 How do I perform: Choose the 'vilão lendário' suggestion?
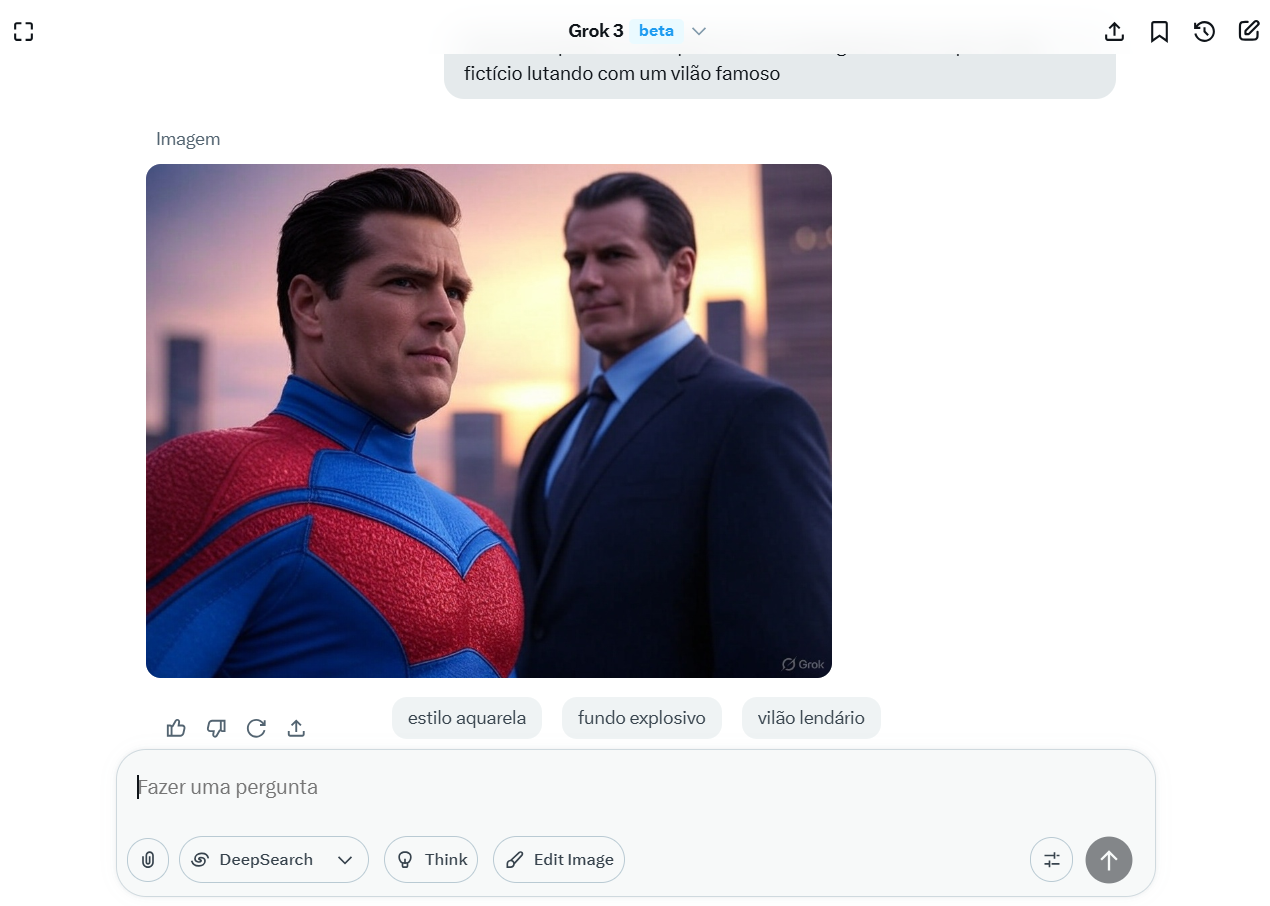(811, 718)
